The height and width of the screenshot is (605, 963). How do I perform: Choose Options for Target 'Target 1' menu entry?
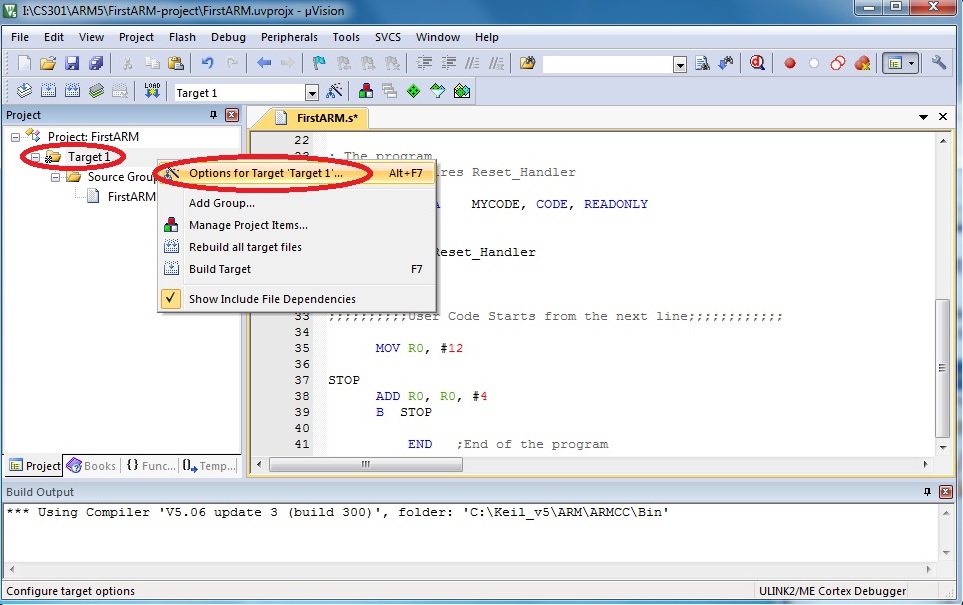click(297, 173)
